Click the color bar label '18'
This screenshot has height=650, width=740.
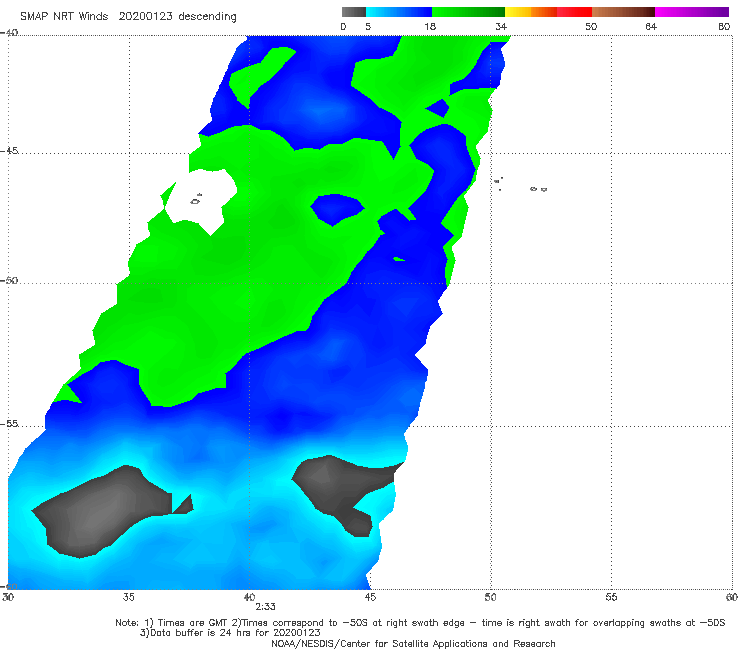click(x=430, y=26)
